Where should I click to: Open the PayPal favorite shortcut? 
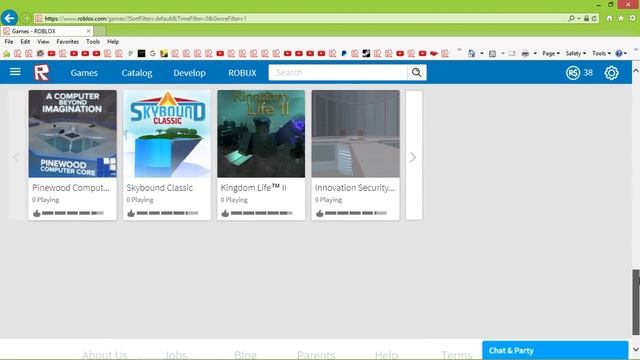pos(344,53)
